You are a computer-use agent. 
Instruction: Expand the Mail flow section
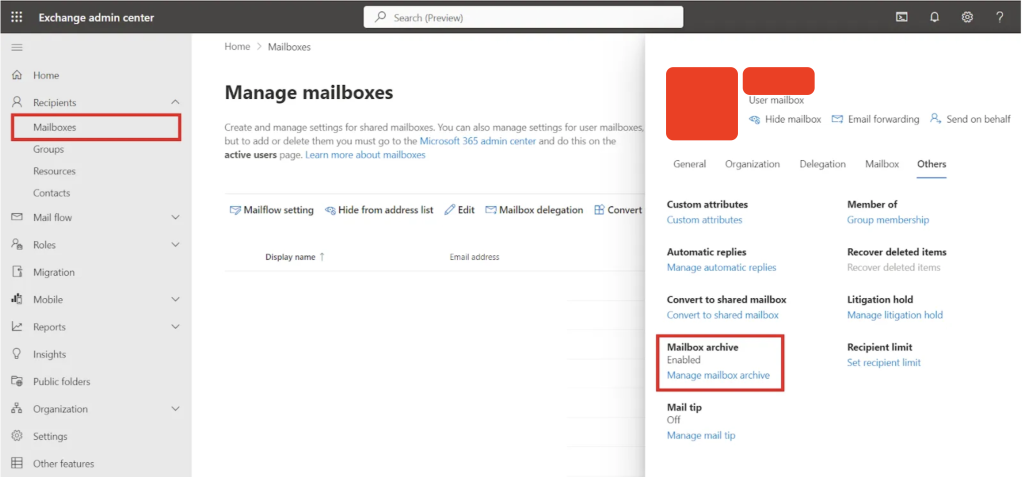click(x=176, y=217)
